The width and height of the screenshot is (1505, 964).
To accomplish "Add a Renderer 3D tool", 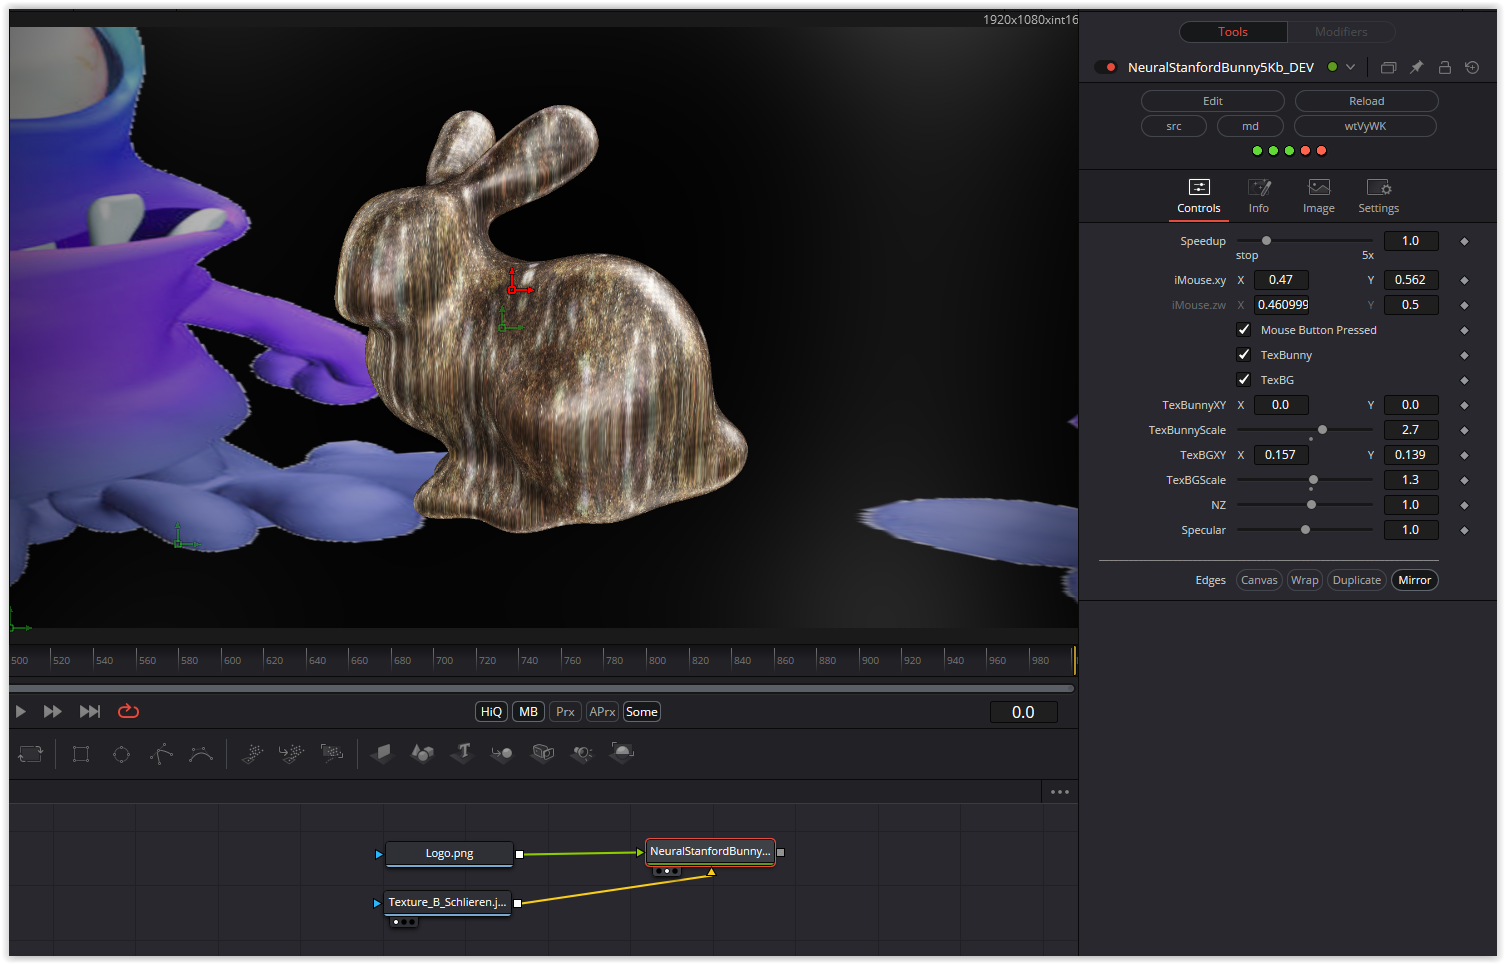I will point(622,754).
